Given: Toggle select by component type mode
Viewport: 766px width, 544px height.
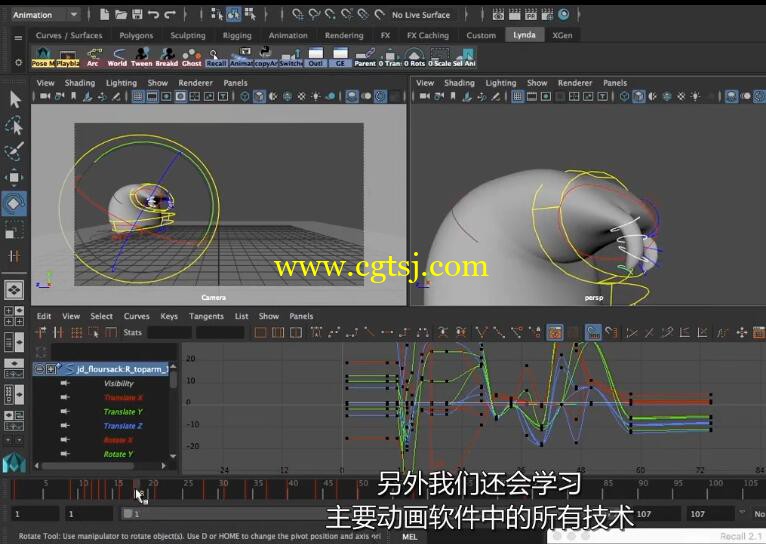Looking at the screenshot, I should click(250, 15).
